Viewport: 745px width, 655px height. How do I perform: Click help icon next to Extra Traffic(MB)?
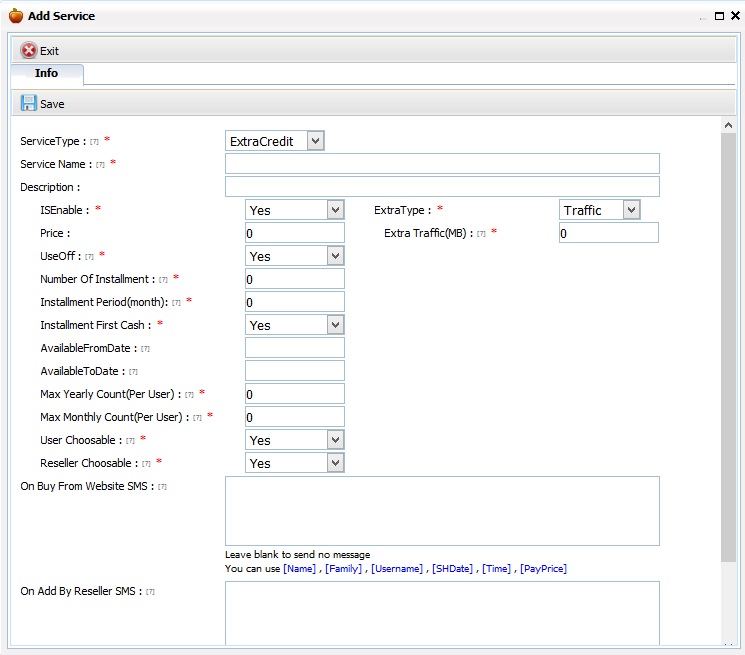click(x=481, y=234)
